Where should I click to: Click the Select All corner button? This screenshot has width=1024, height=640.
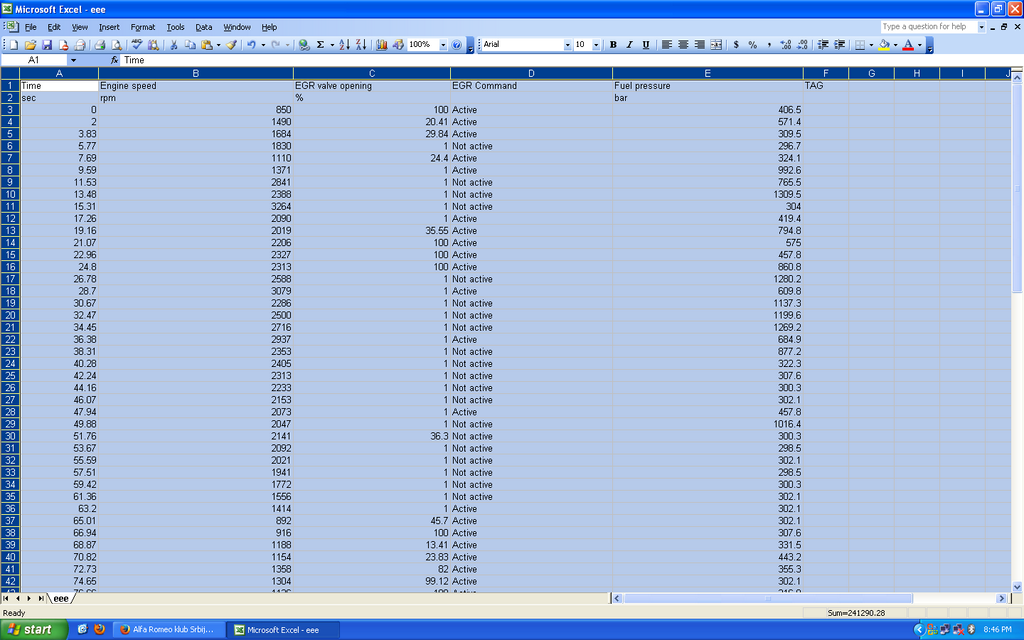(10, 73)
